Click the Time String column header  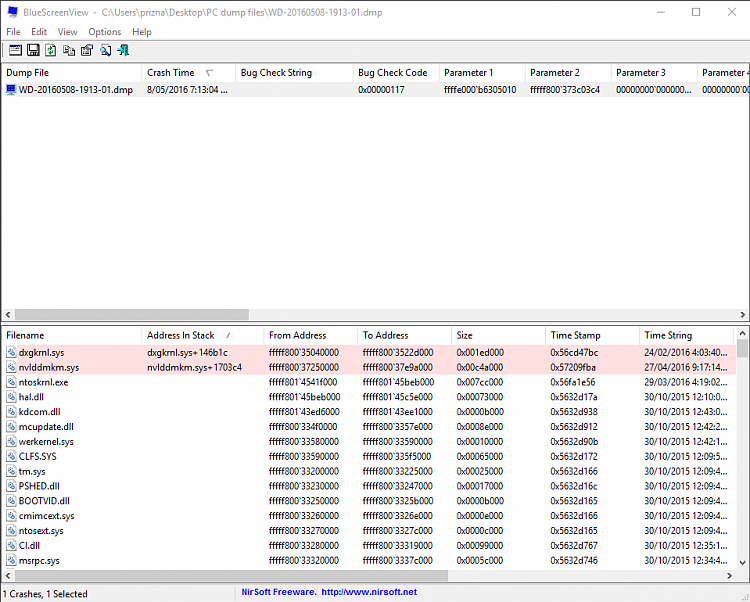coord(686,335)
